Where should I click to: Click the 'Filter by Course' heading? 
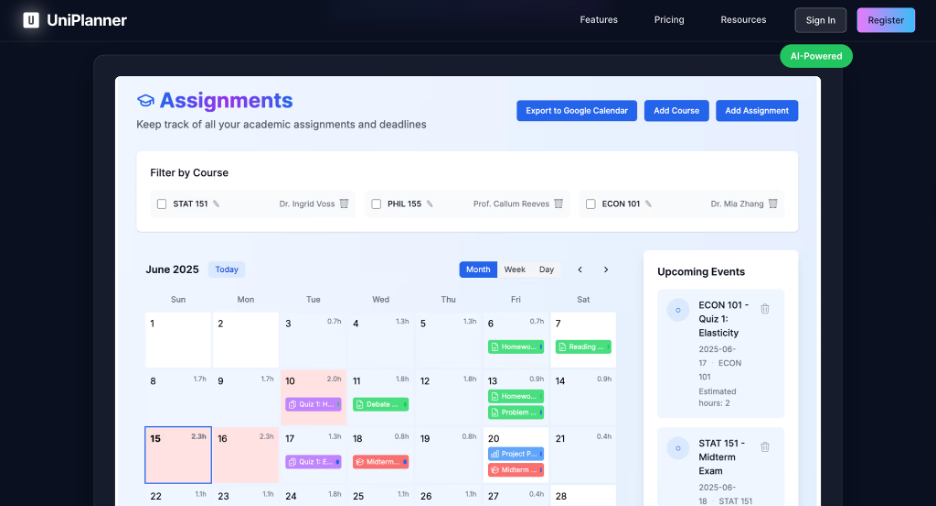click(189, 173)
